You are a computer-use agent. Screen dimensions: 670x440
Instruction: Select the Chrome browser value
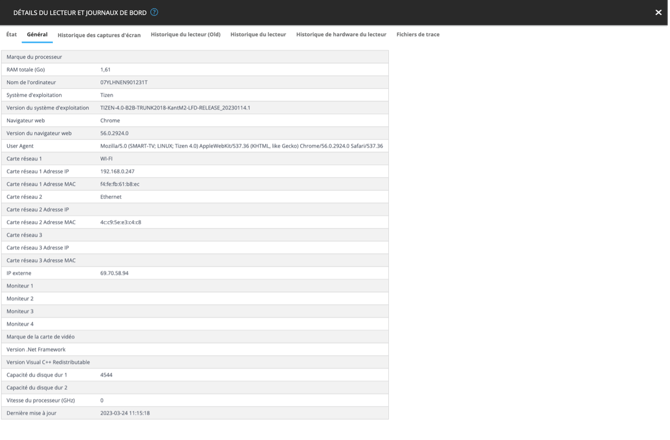pyautogui.click(x=110, y=120)
